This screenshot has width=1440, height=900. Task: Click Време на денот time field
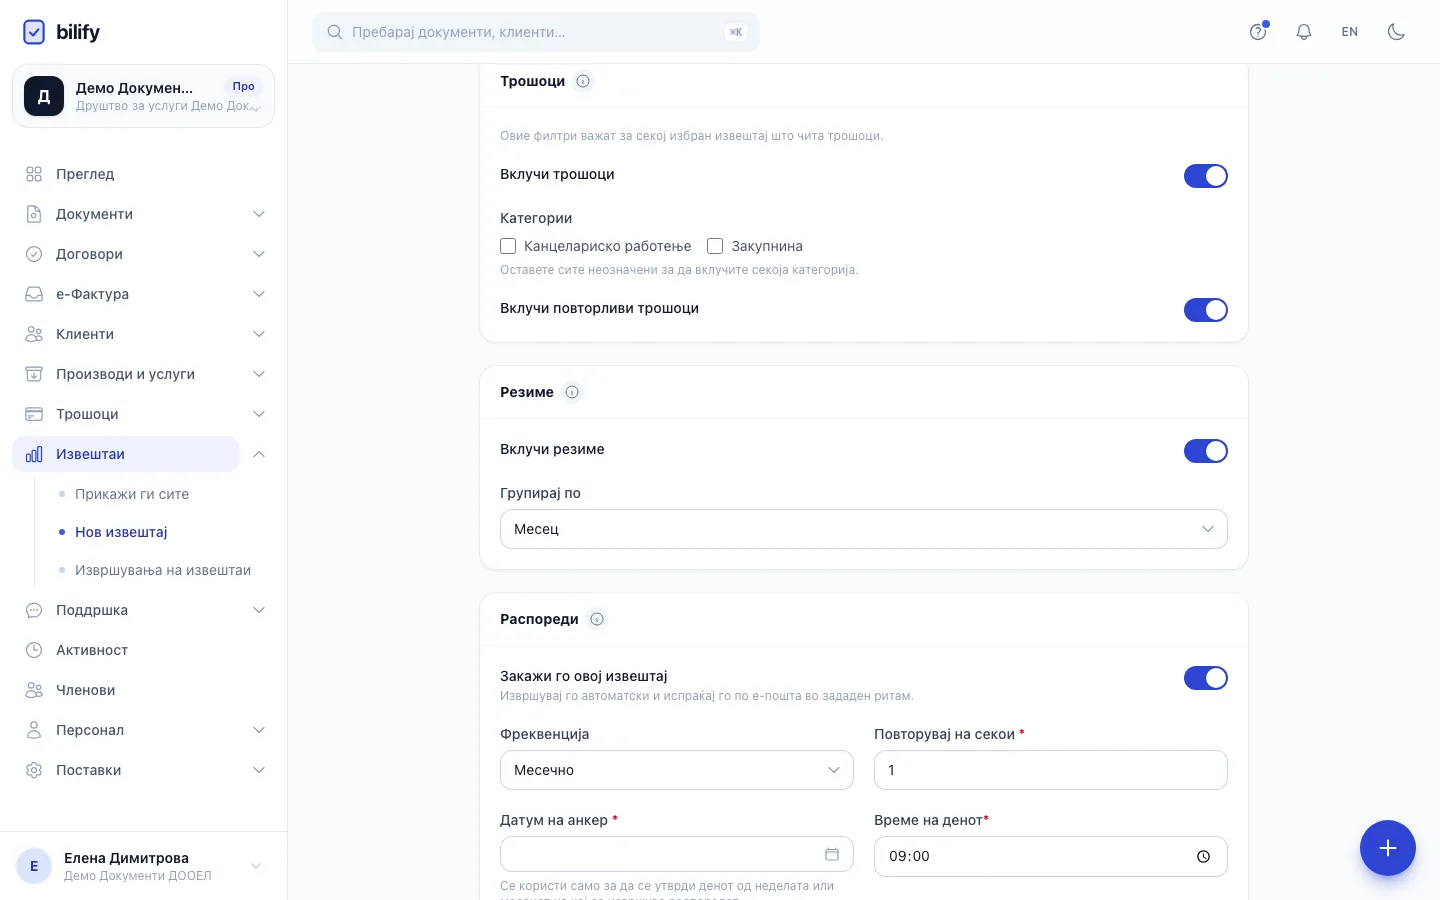(1051, 856)
